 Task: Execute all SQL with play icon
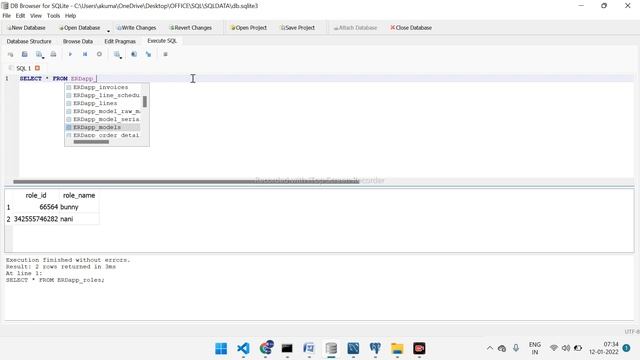pyautogui.click(x=70, y=54)
